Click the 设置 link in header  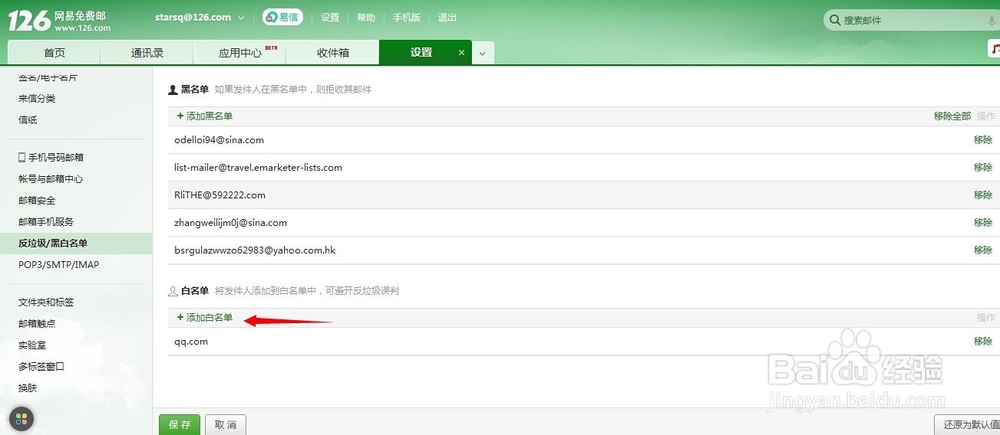click(330, 18)
